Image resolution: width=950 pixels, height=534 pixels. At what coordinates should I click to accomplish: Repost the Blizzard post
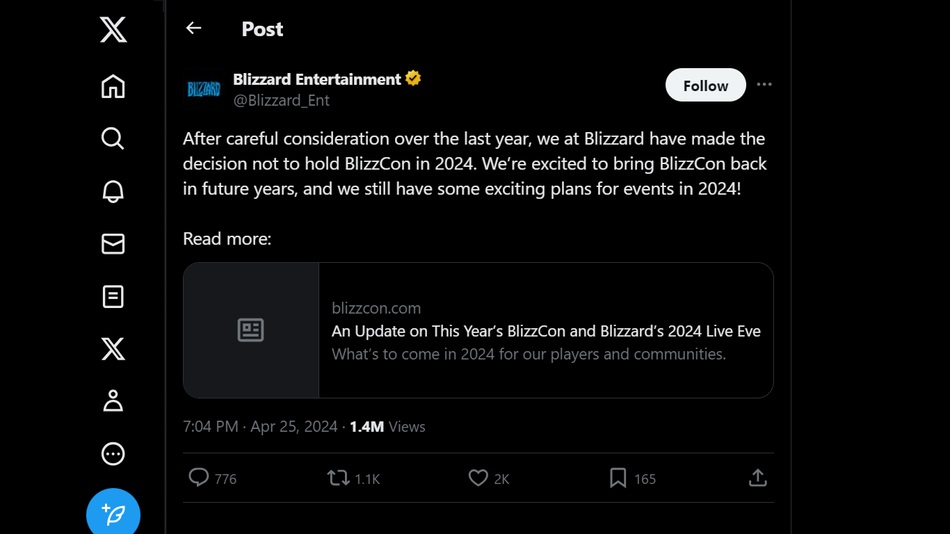tap(339, 478)
